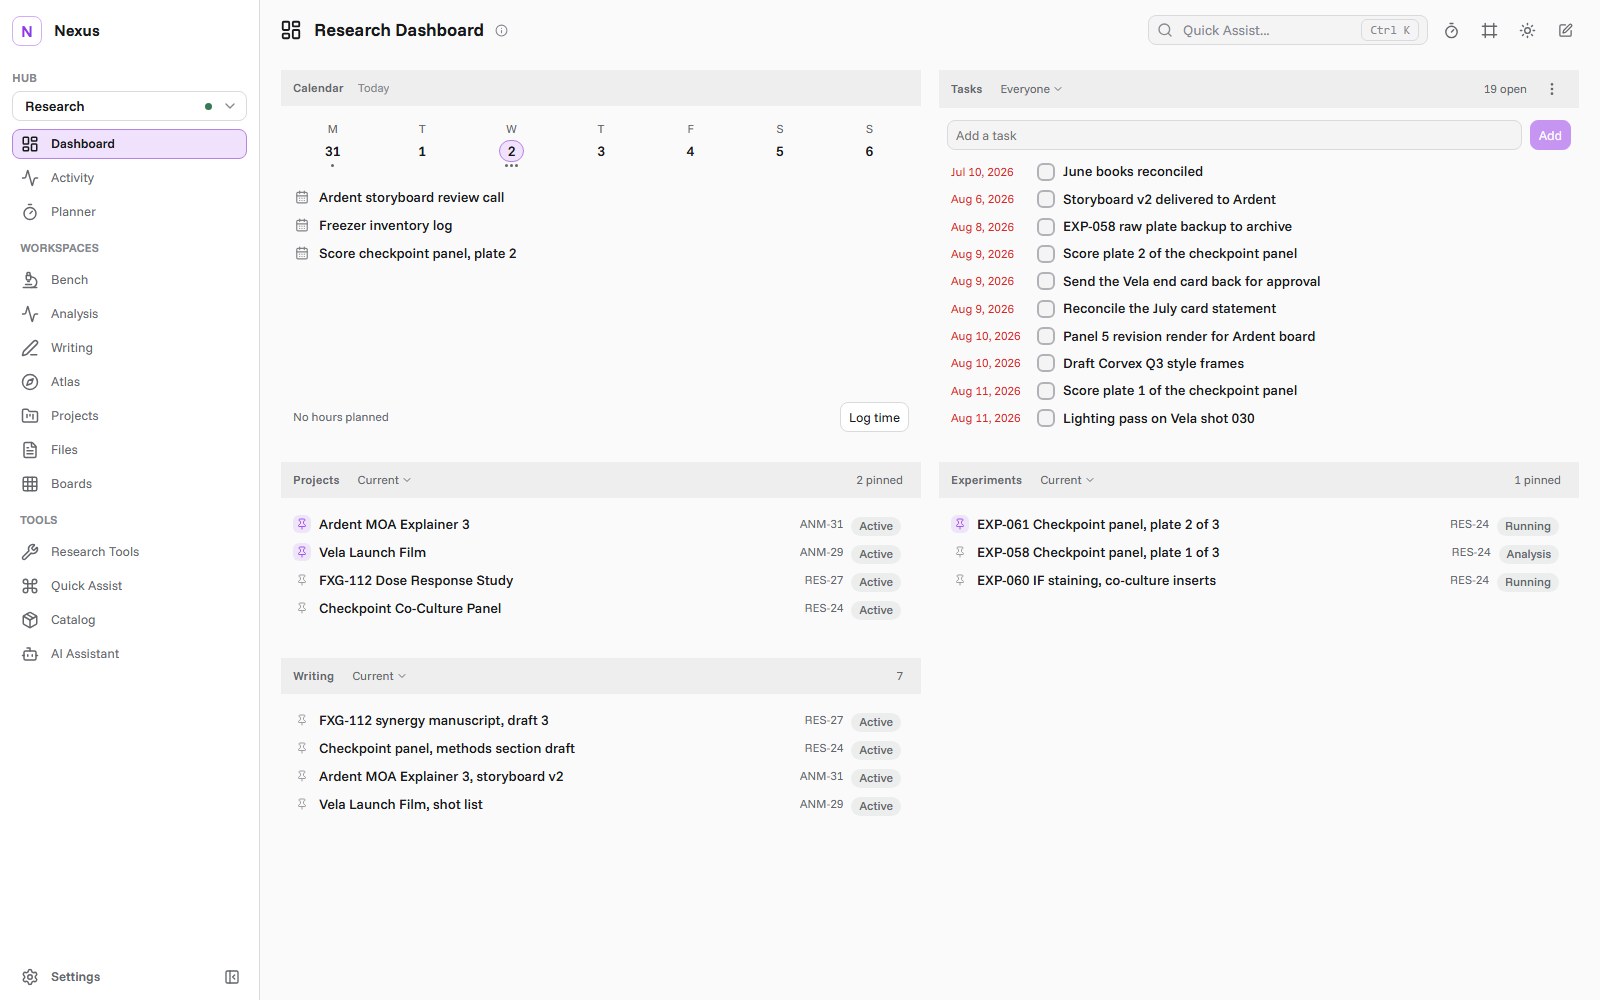Expand the Tasks Everyone filter
The image size is (1600, 1000).
tap(1031, 89)
